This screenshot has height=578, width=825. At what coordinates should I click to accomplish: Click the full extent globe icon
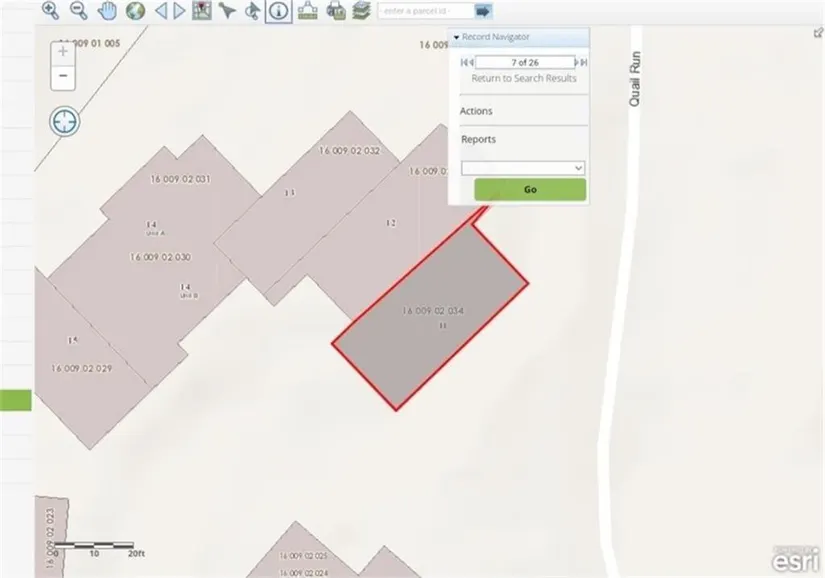135,11
